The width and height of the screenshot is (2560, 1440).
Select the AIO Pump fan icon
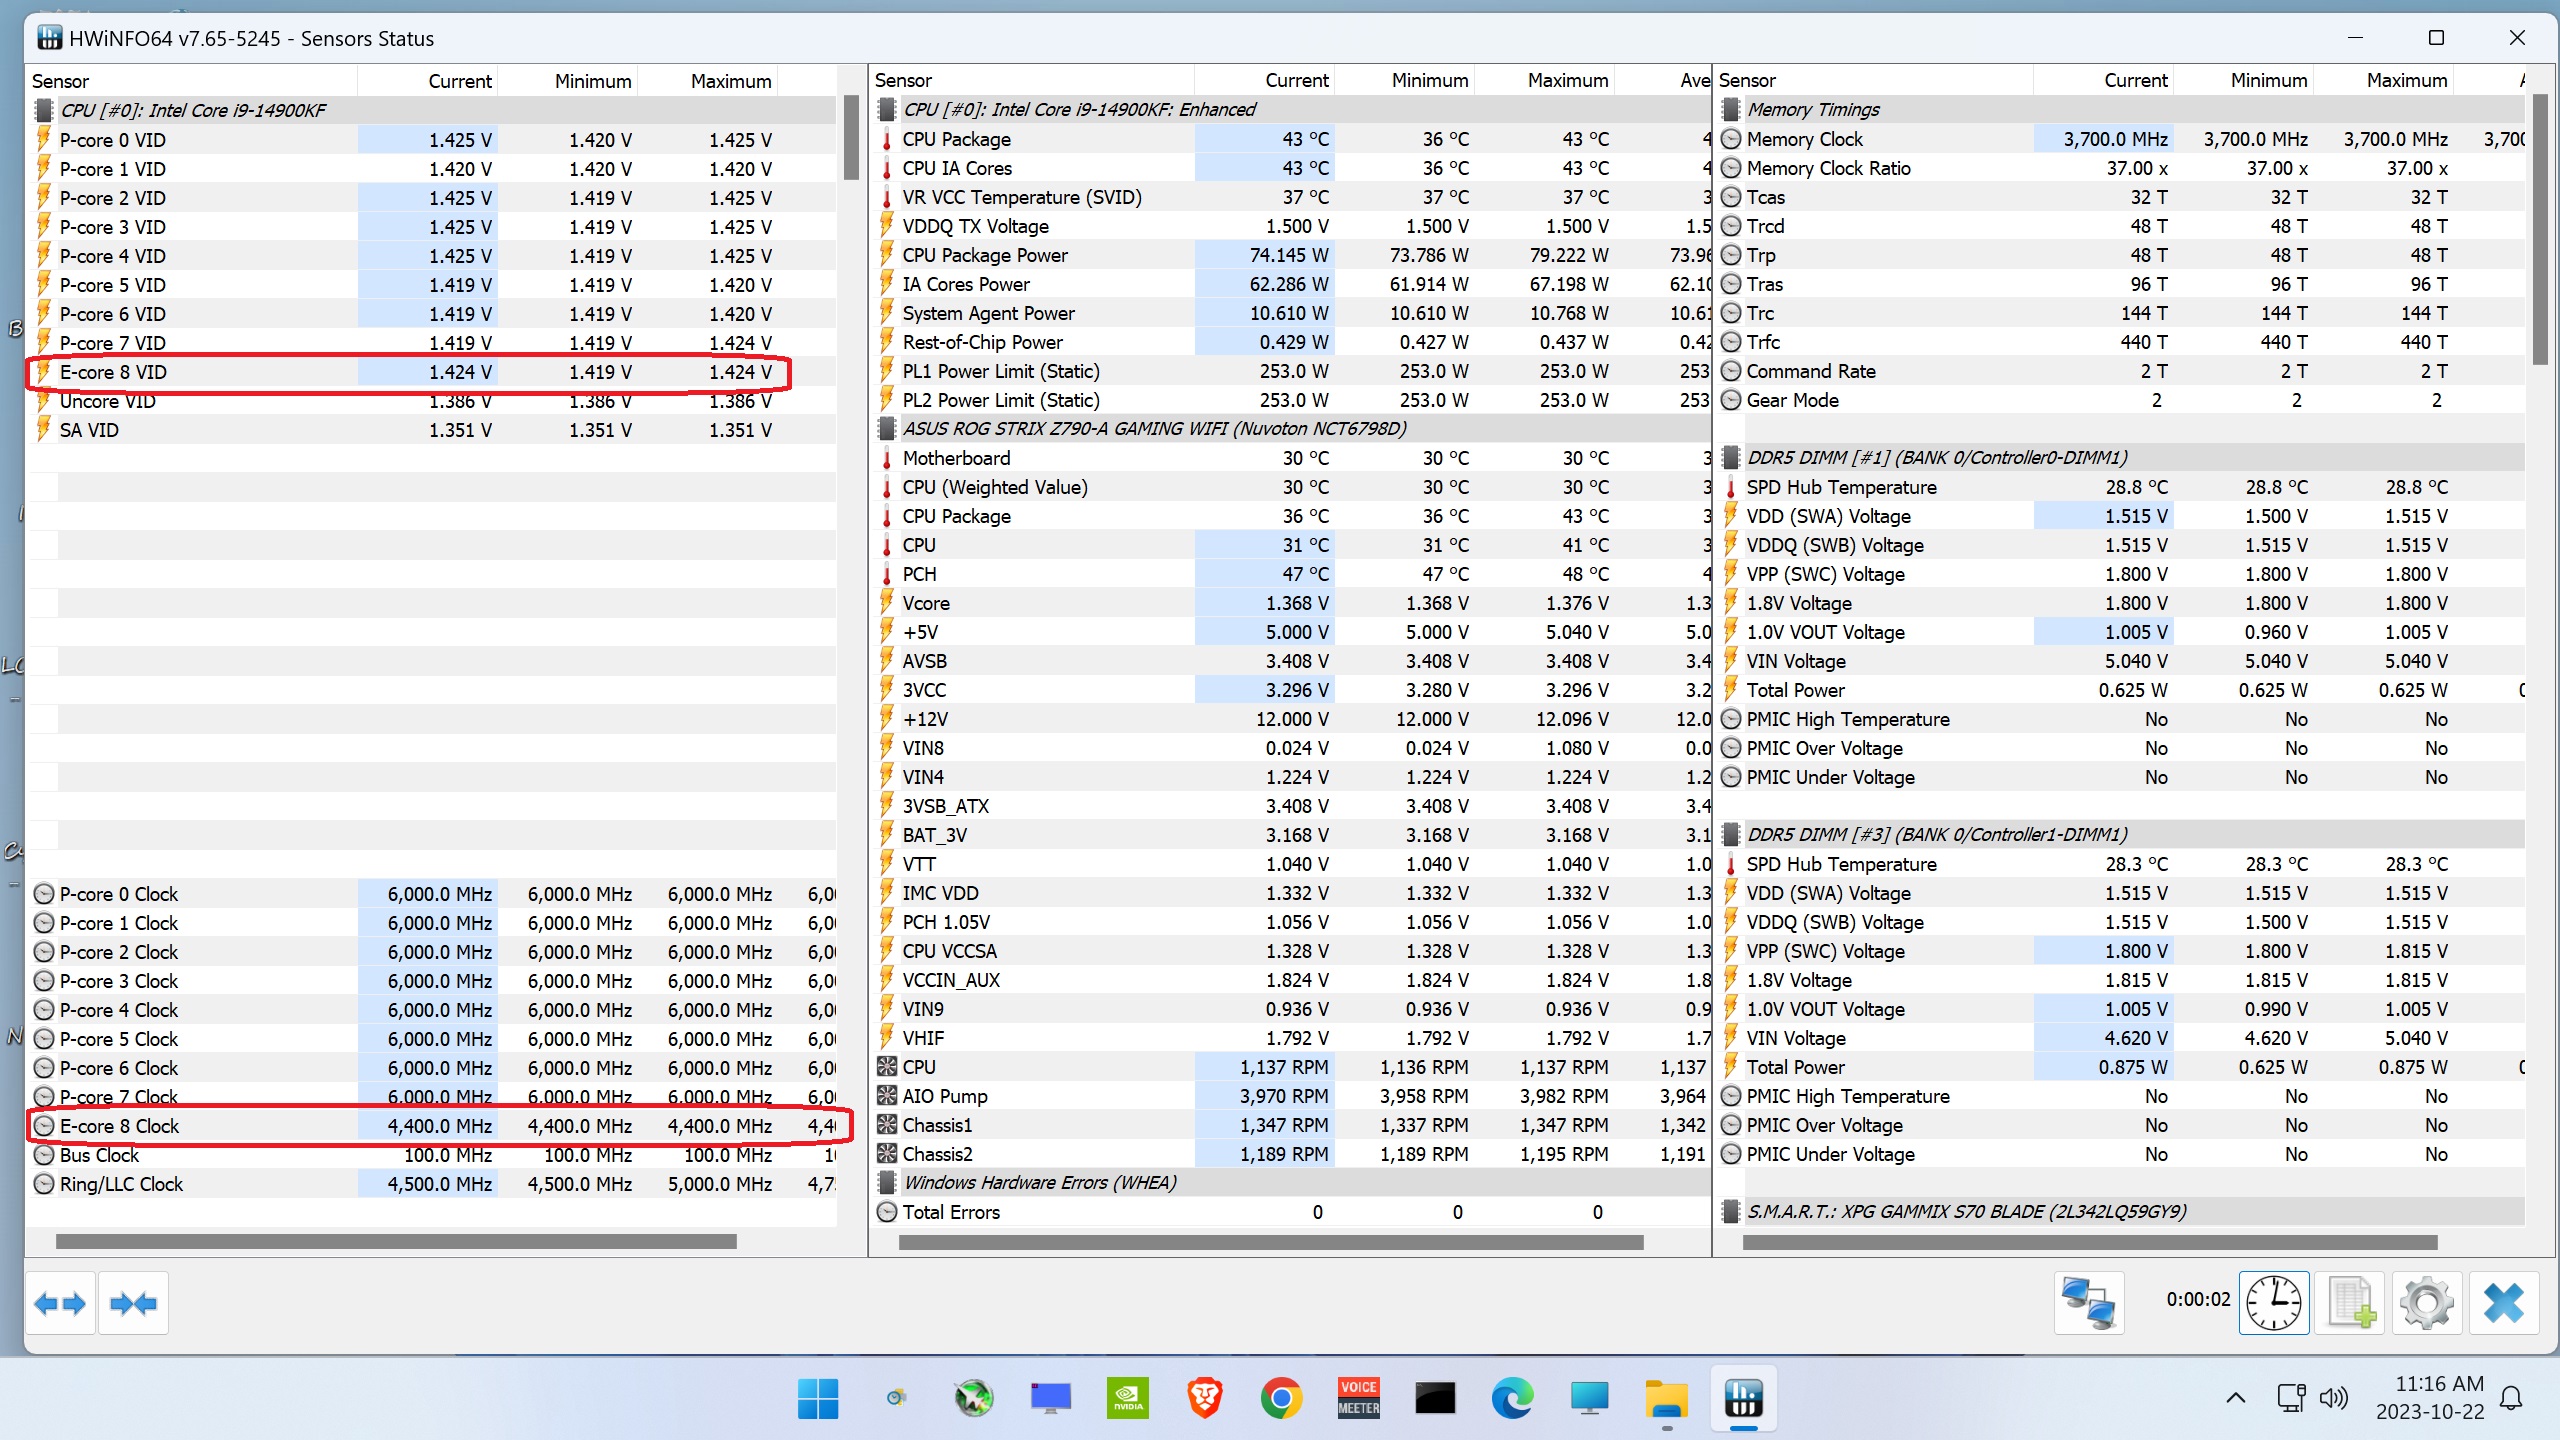click(x=887, y=1096)
